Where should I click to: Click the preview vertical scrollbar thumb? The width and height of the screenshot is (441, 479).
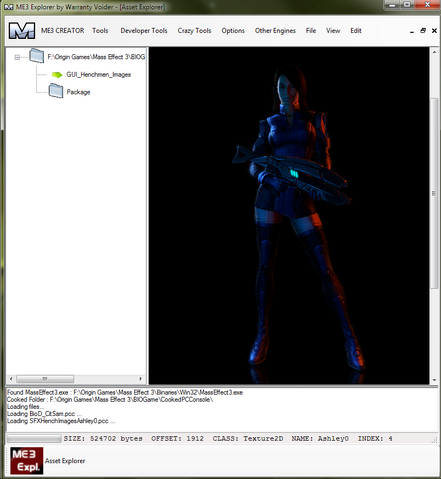(x=434, y=193)
